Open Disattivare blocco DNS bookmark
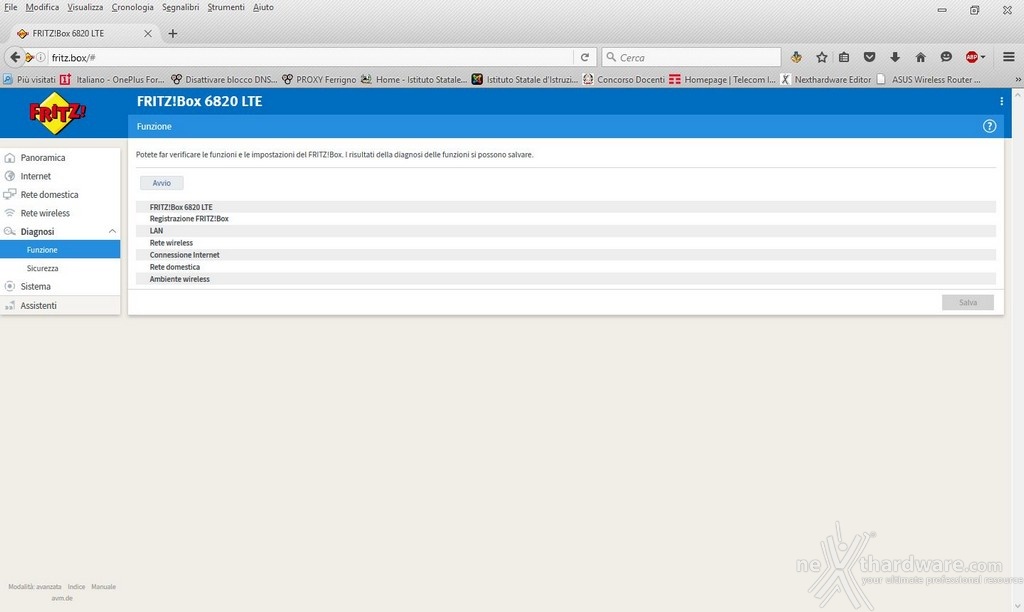 pos(224,80)
